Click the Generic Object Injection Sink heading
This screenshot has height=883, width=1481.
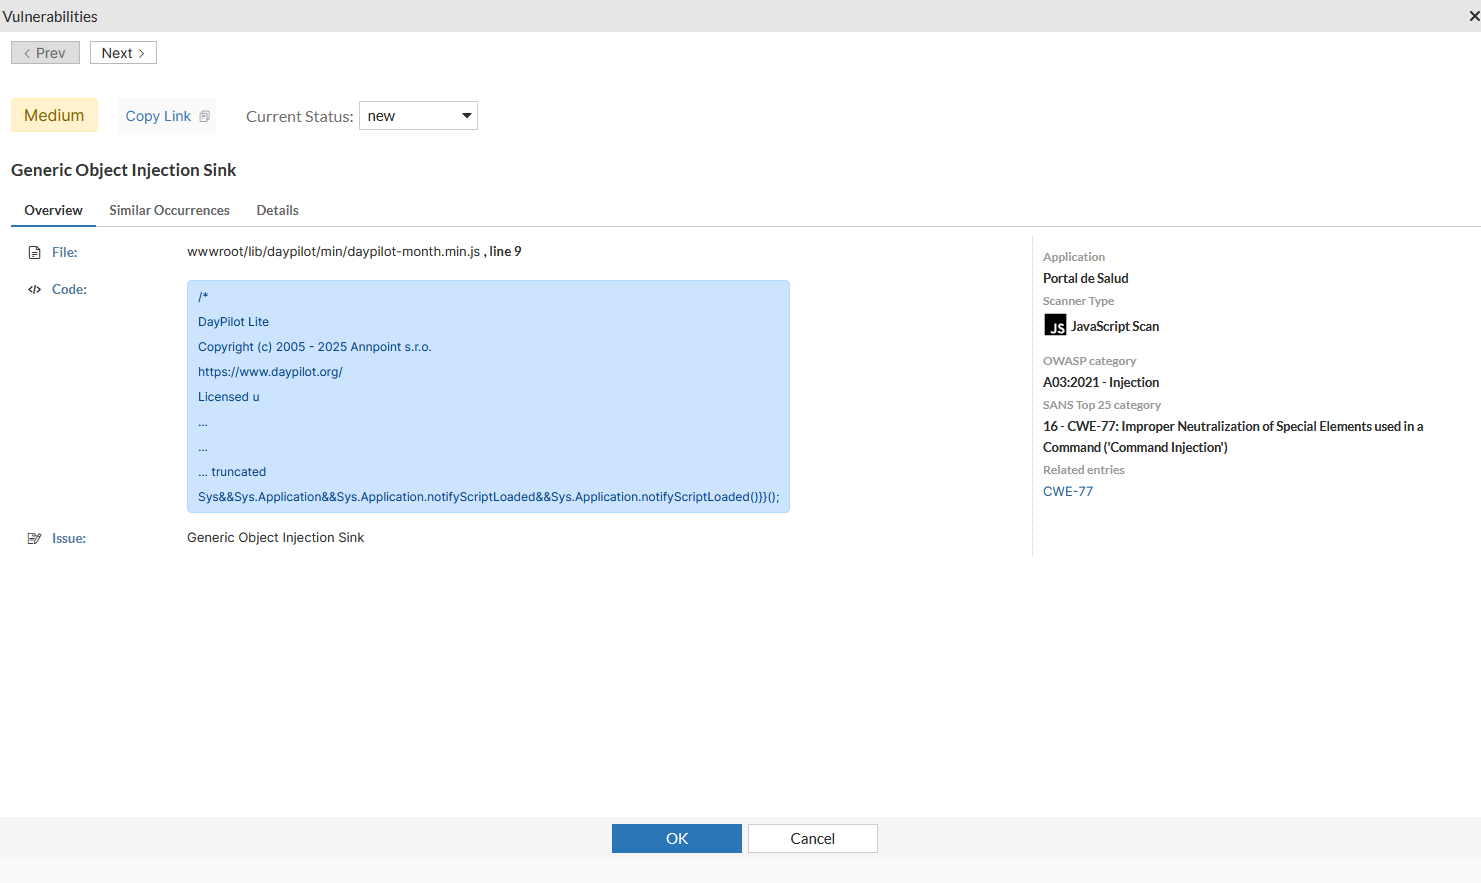pyautogui.click(x=124, y=170)
